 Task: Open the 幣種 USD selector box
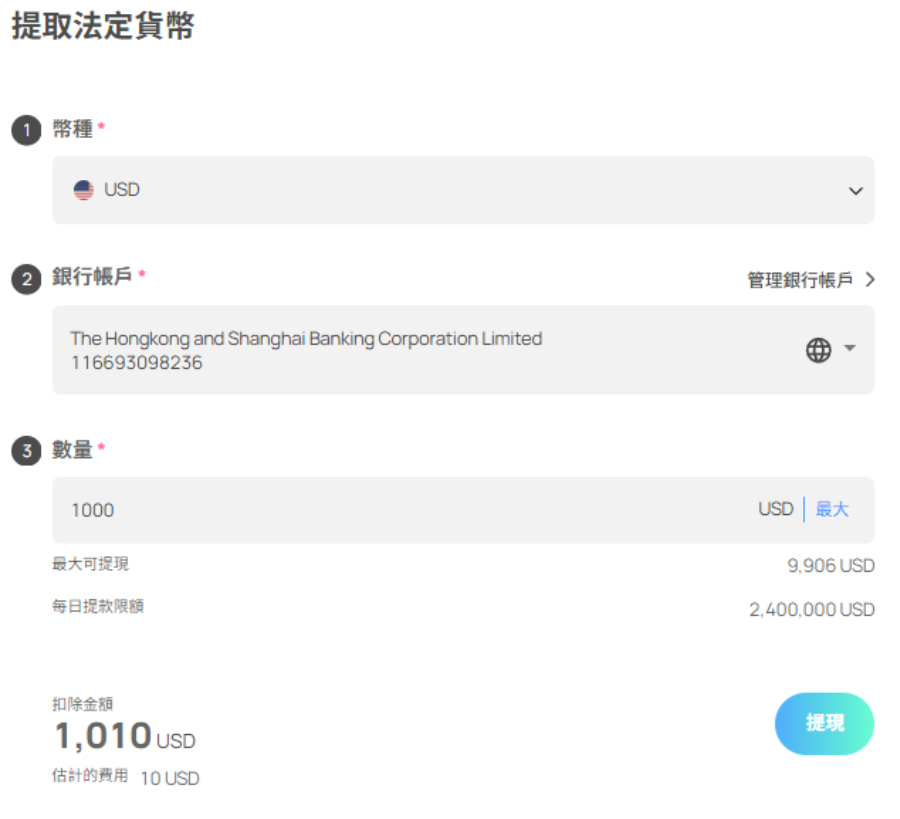pyautogui.click(x=463, y=190)
